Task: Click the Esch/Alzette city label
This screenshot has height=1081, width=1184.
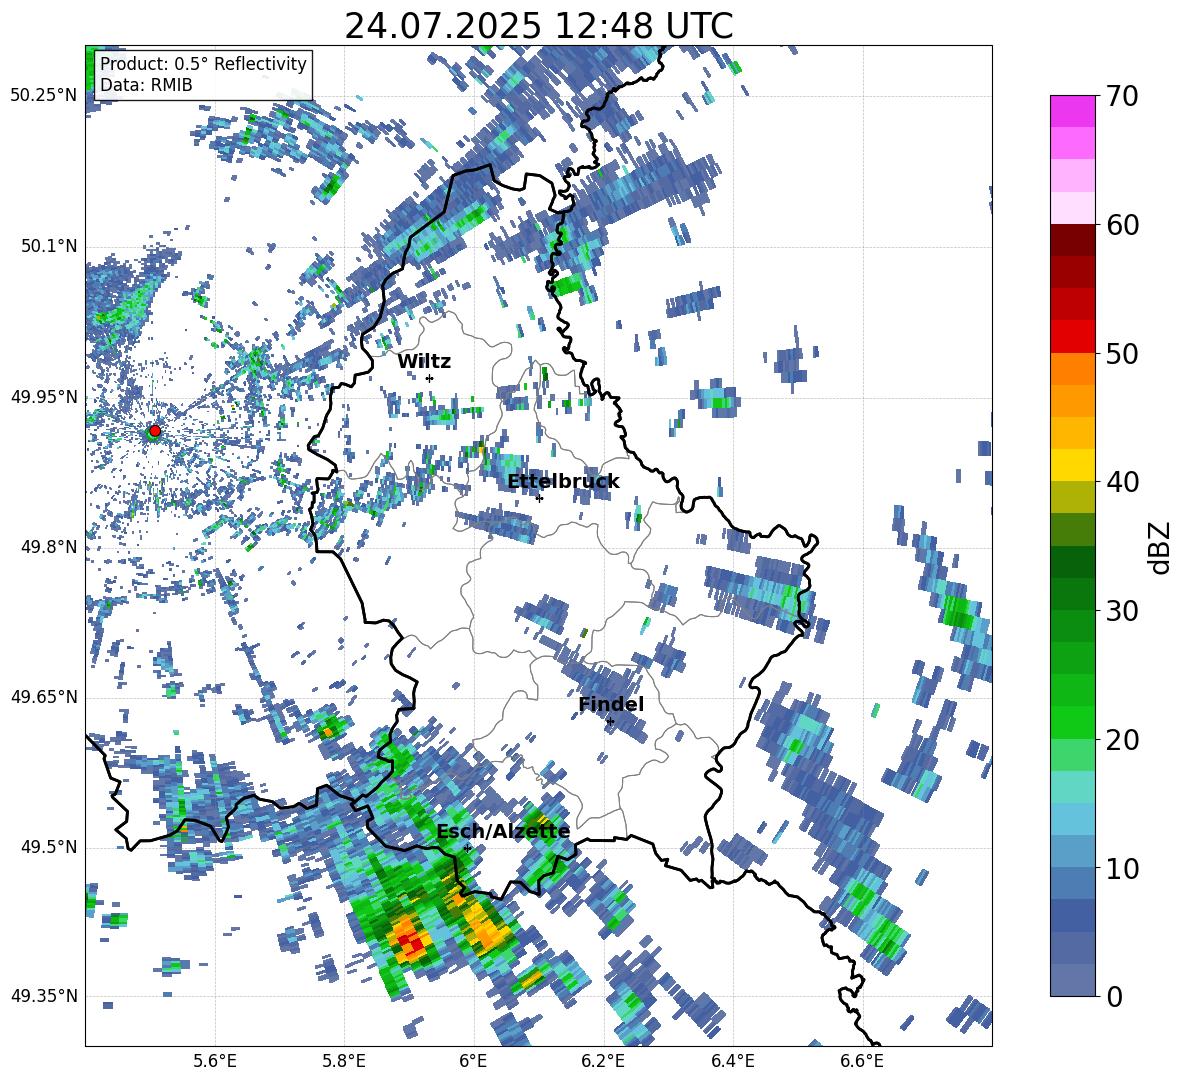Action: (x=503, y=832)
